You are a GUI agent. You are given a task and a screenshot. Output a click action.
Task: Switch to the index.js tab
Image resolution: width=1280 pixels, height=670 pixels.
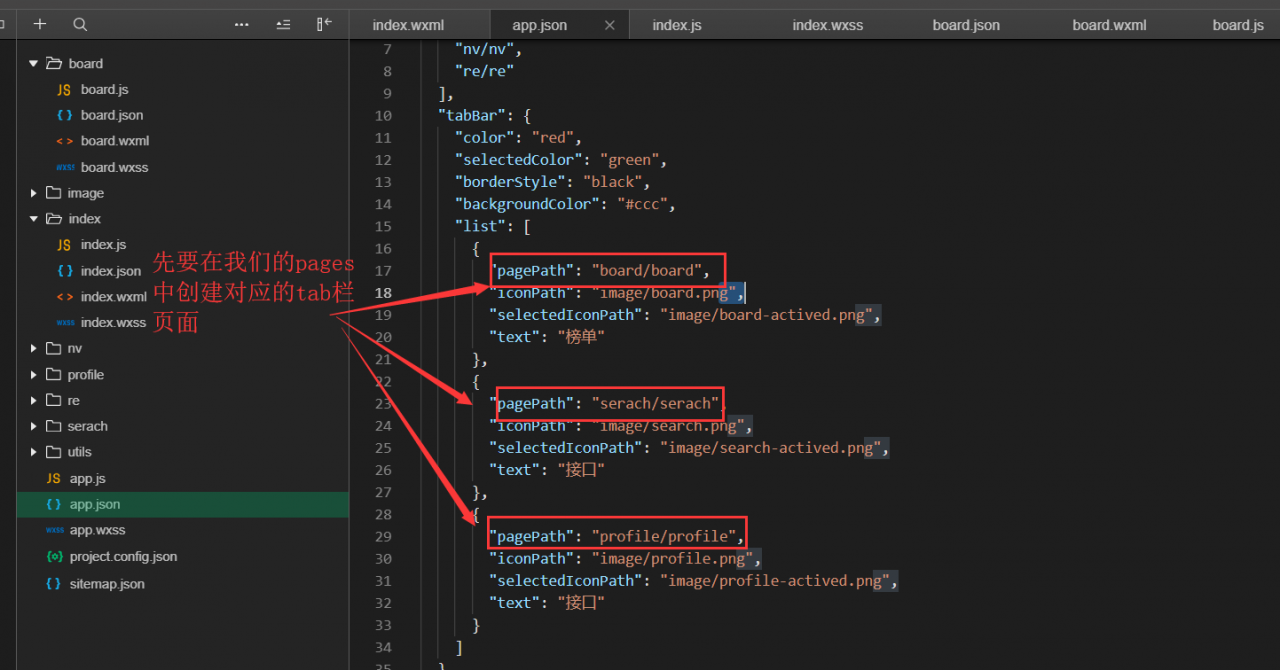(677, 25)
